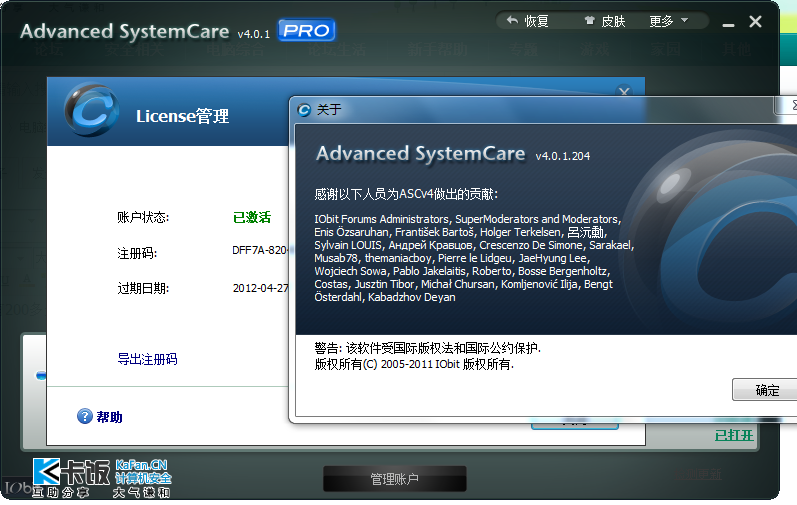Image resolution: width=797 pixels, height=505 pixels.
Task: Click the 已打开 link at right
Action: [734, 435]
